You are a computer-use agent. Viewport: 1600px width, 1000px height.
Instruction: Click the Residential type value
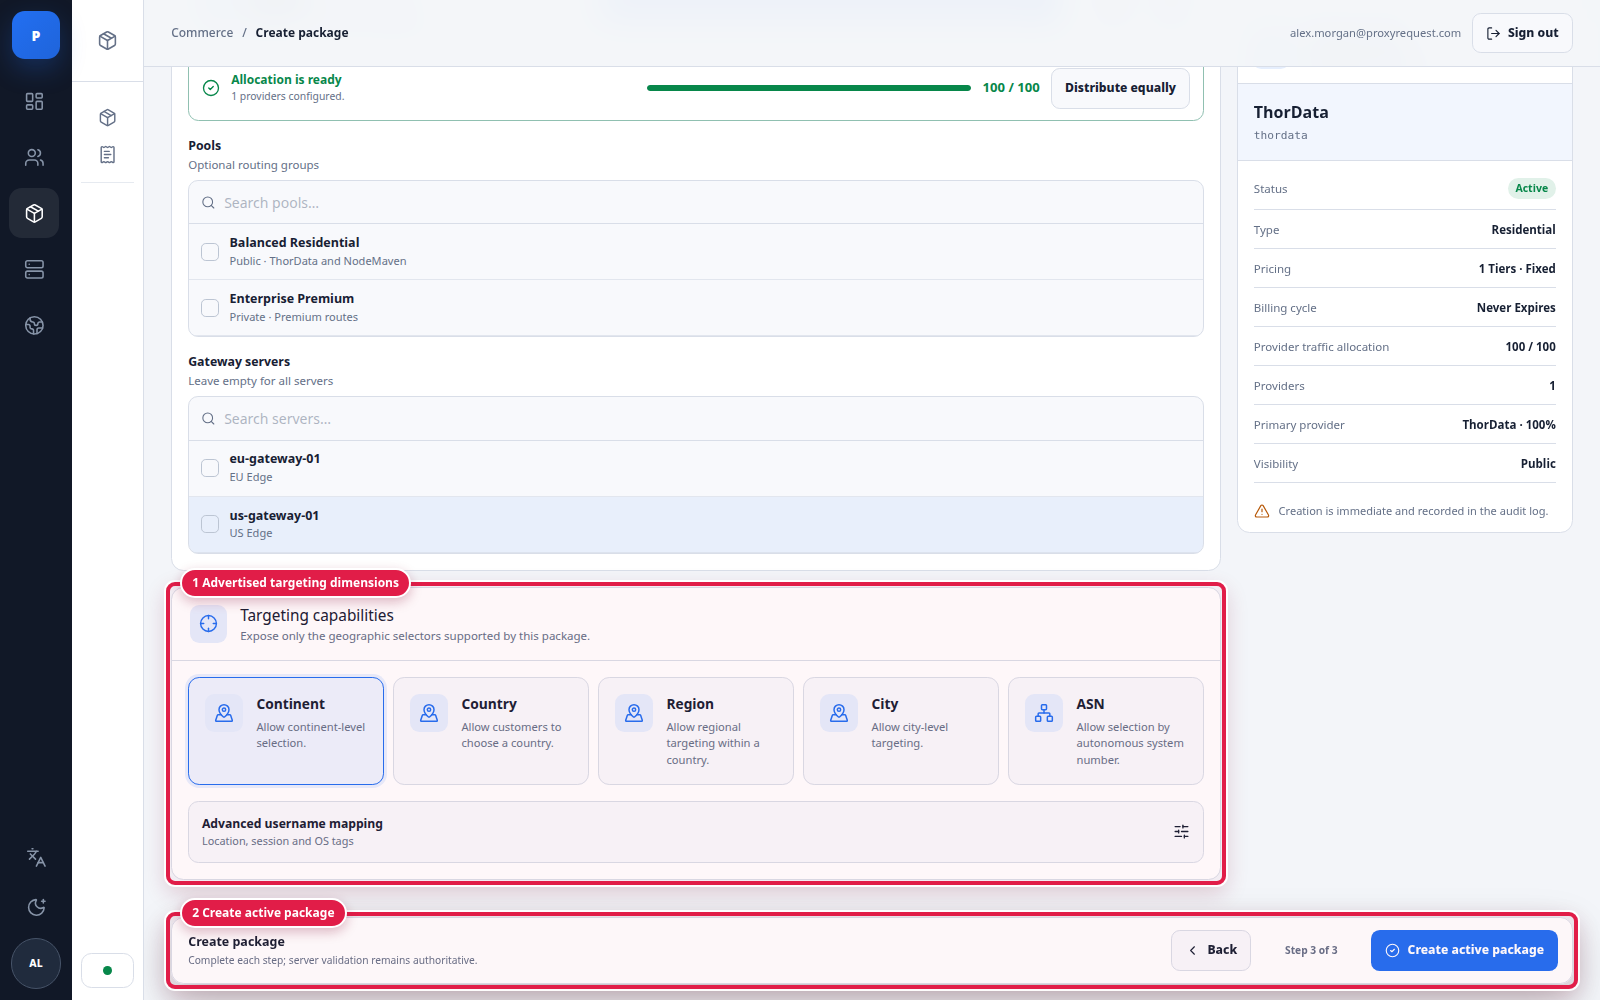(1523, 230)
